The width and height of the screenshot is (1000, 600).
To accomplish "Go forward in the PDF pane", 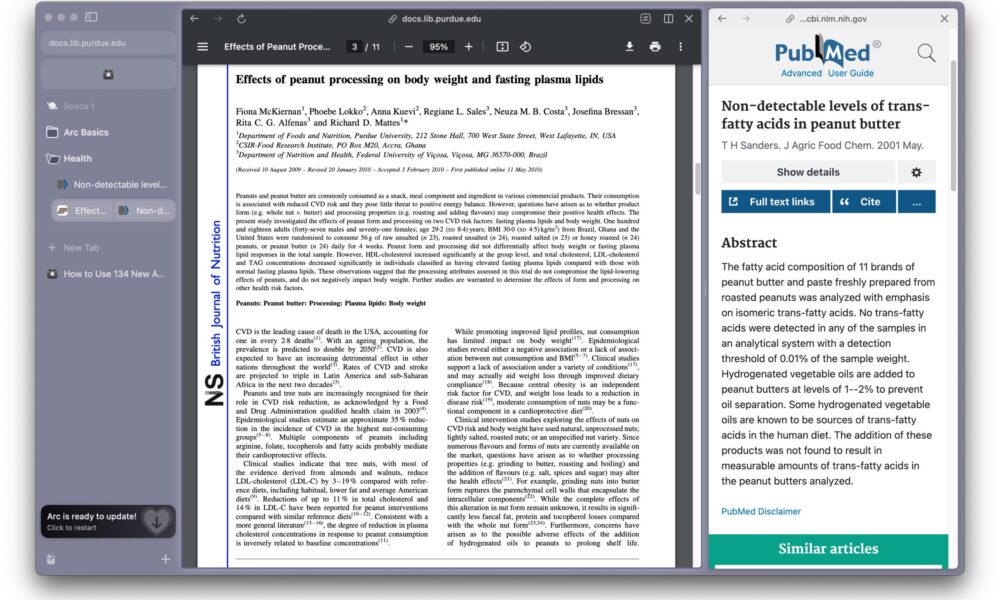I will pos(217,18).
